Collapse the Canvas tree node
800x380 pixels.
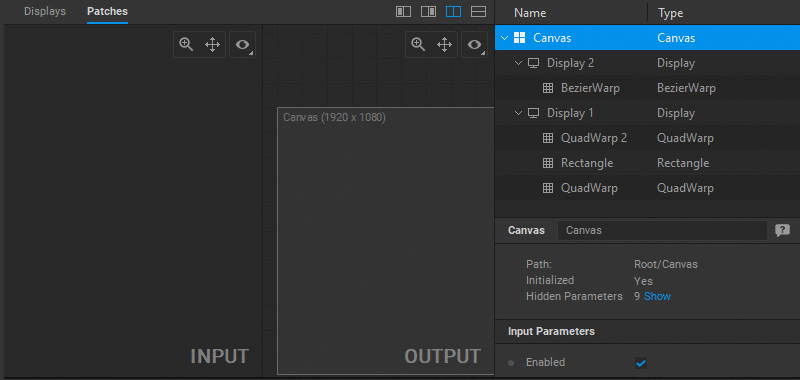[505, 38]
